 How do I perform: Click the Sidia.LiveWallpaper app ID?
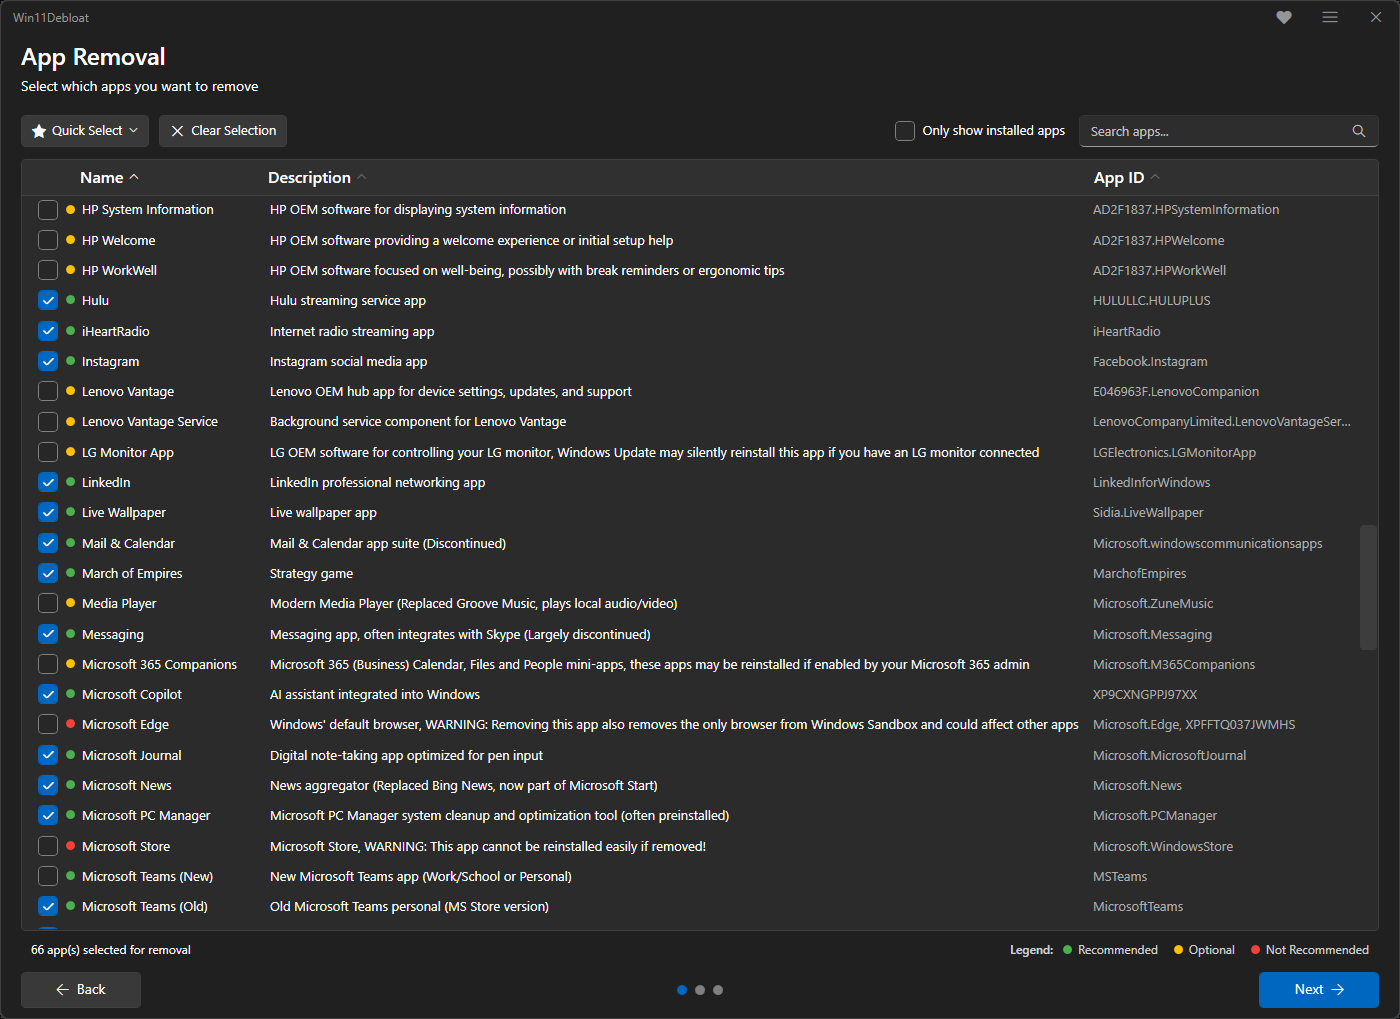pos(1148,513)
